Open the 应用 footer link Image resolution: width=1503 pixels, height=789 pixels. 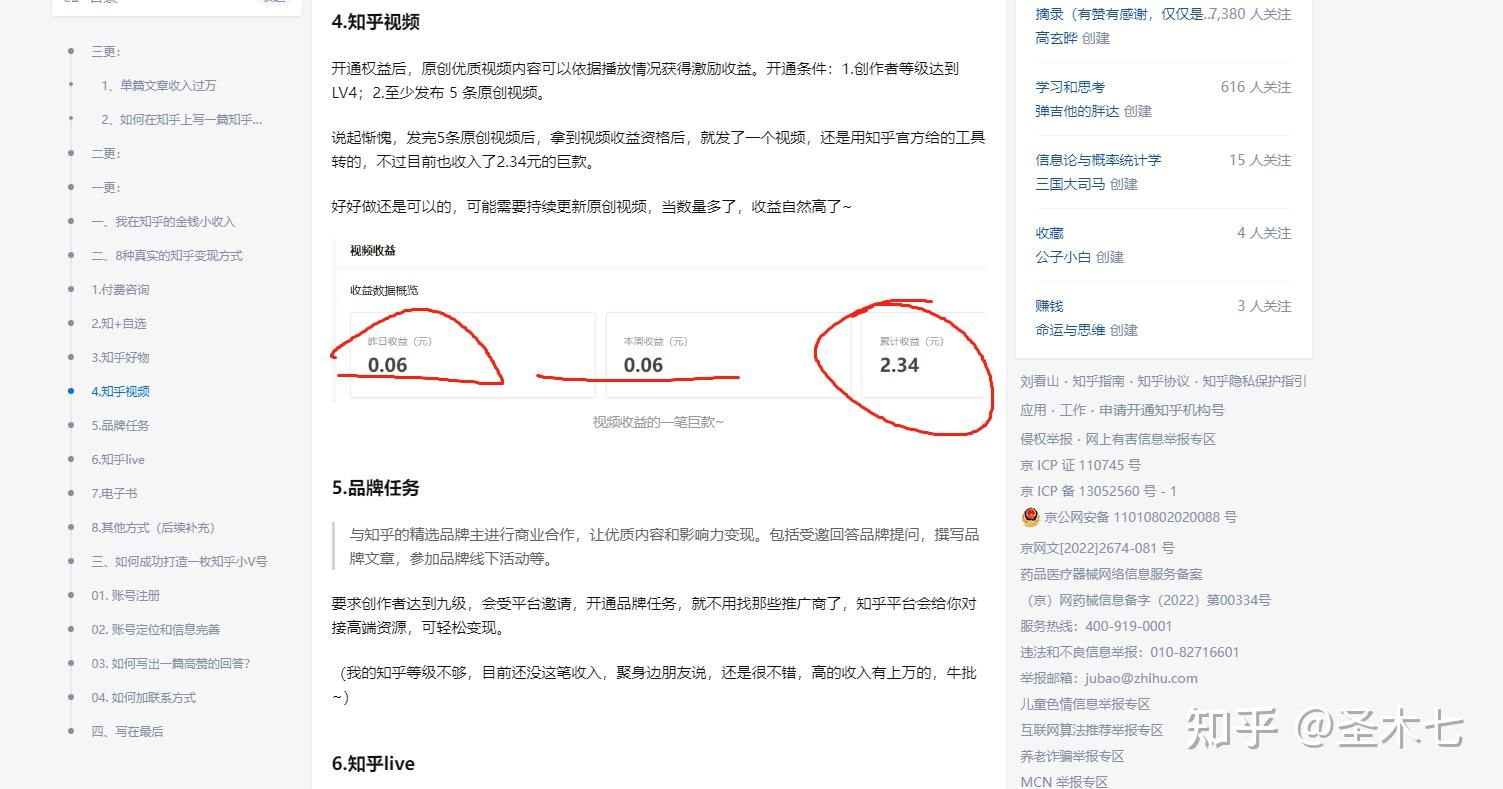click(x=1034, y=410)
